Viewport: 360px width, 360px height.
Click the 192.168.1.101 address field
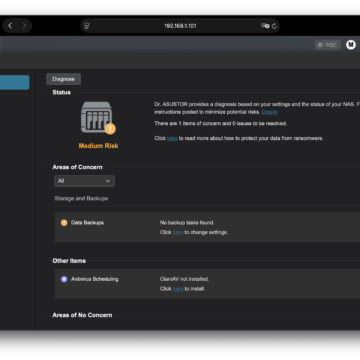[180, 26]
